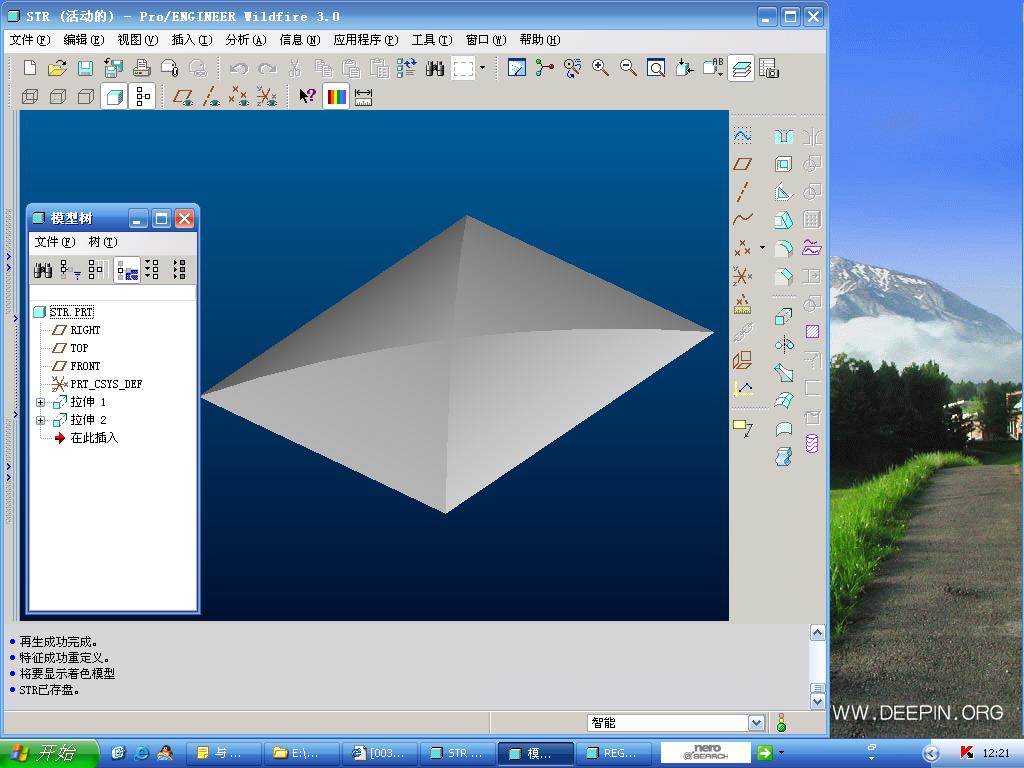Click the 开始 Start button

point(49,753)
